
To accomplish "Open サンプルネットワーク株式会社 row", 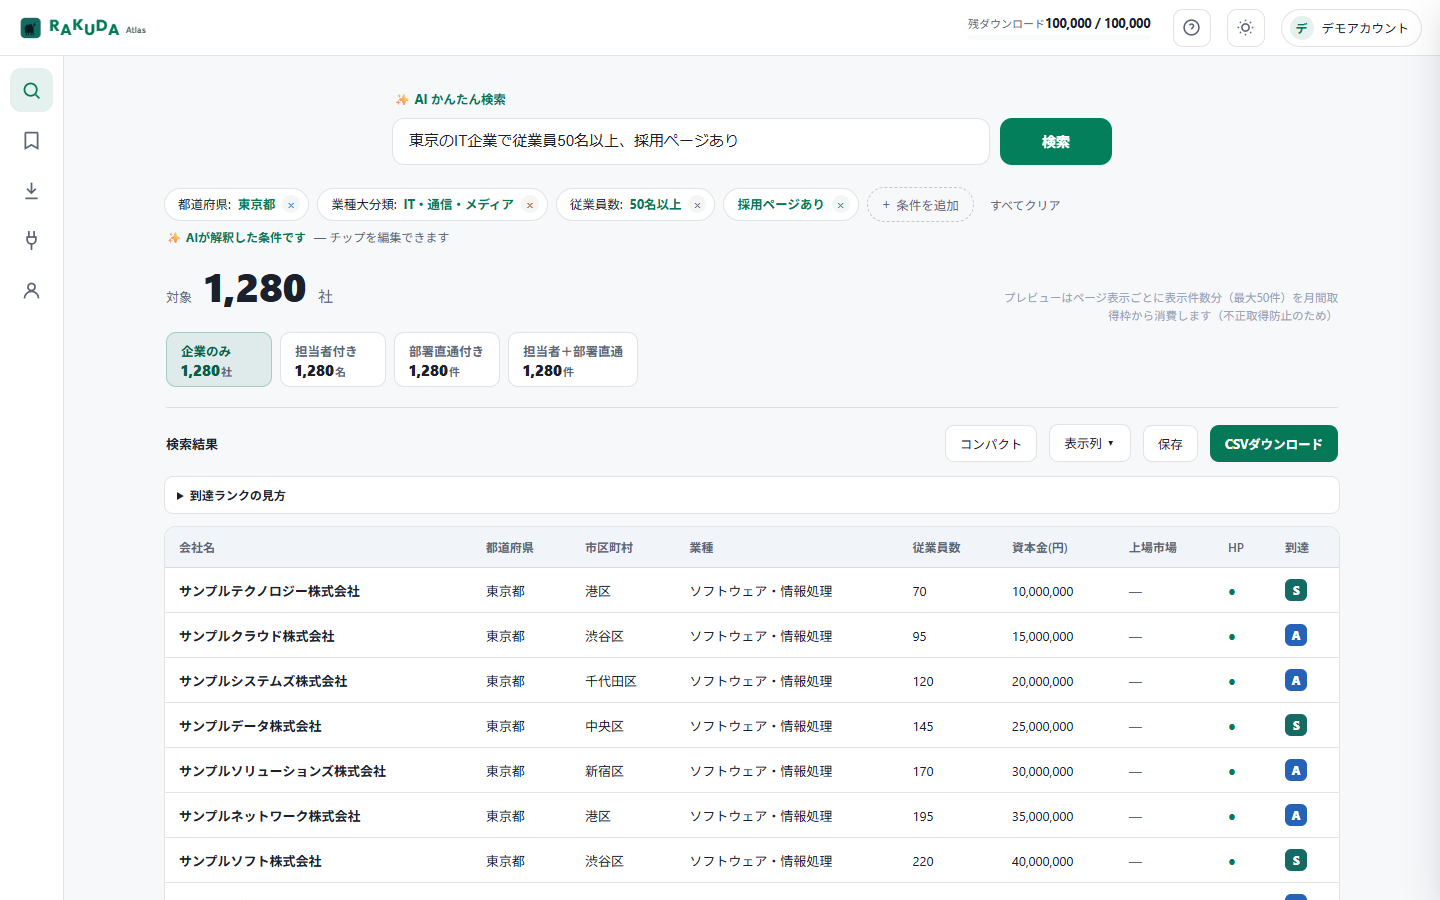I will coord(751,816).
